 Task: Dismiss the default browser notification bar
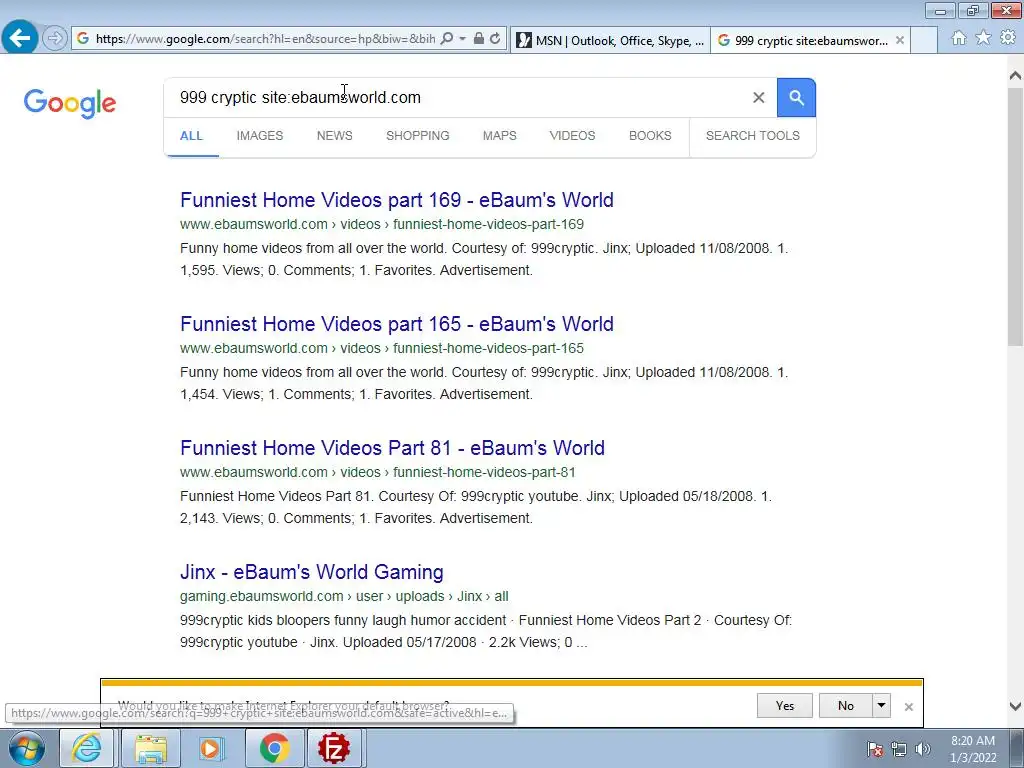click(x=908, y=707)
